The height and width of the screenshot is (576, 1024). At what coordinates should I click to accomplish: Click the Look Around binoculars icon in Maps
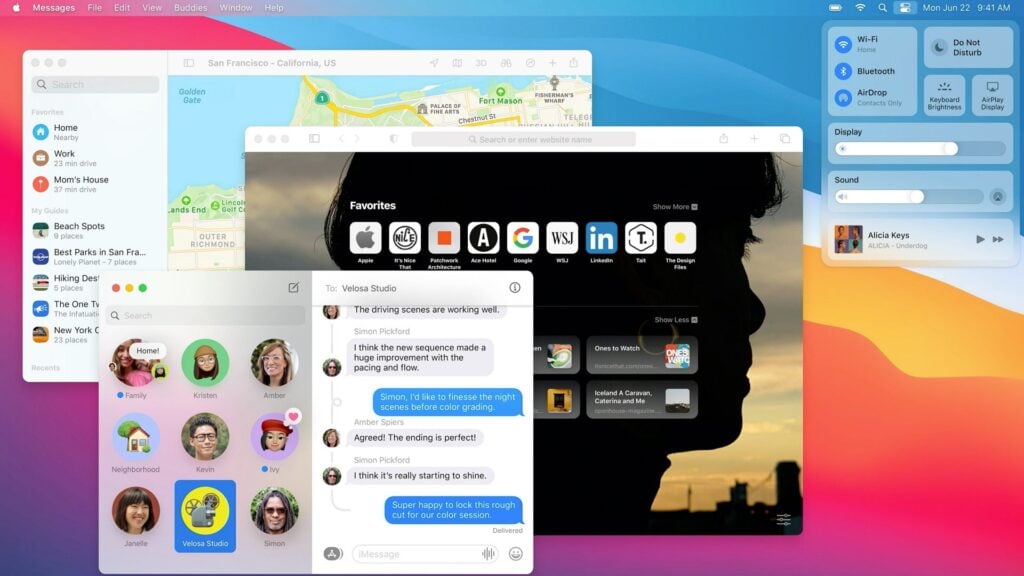pyautogui.click(x=505, y=63)
